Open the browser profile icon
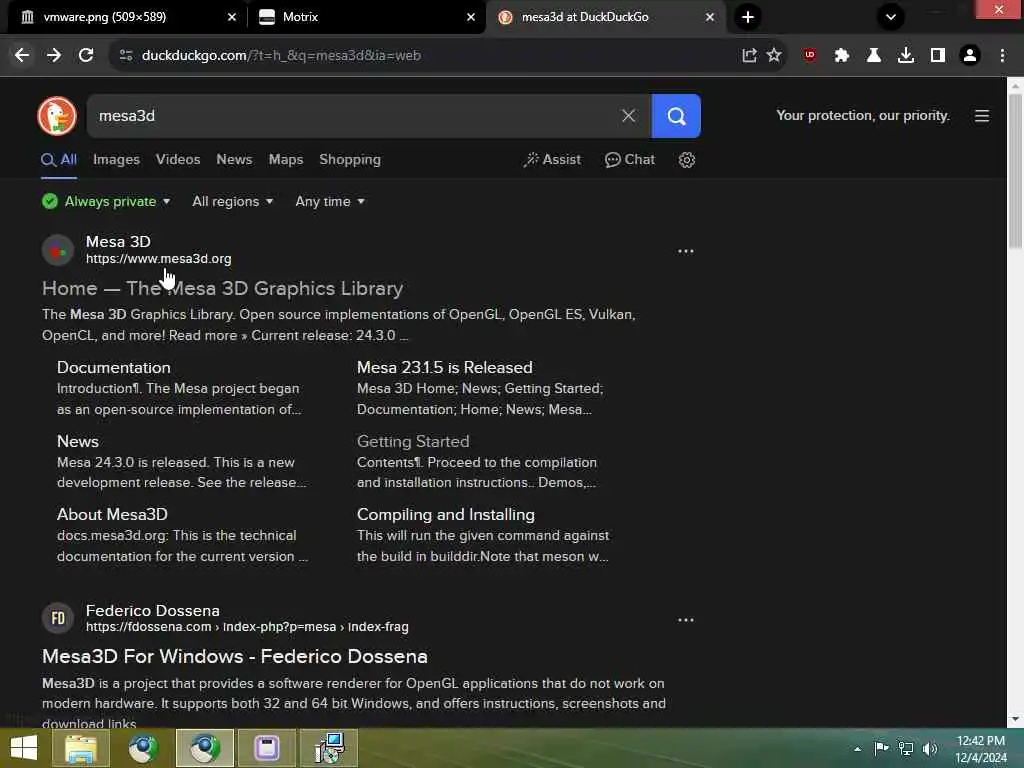This screenshot has width=1024, height=768. (x=970, y=56)
